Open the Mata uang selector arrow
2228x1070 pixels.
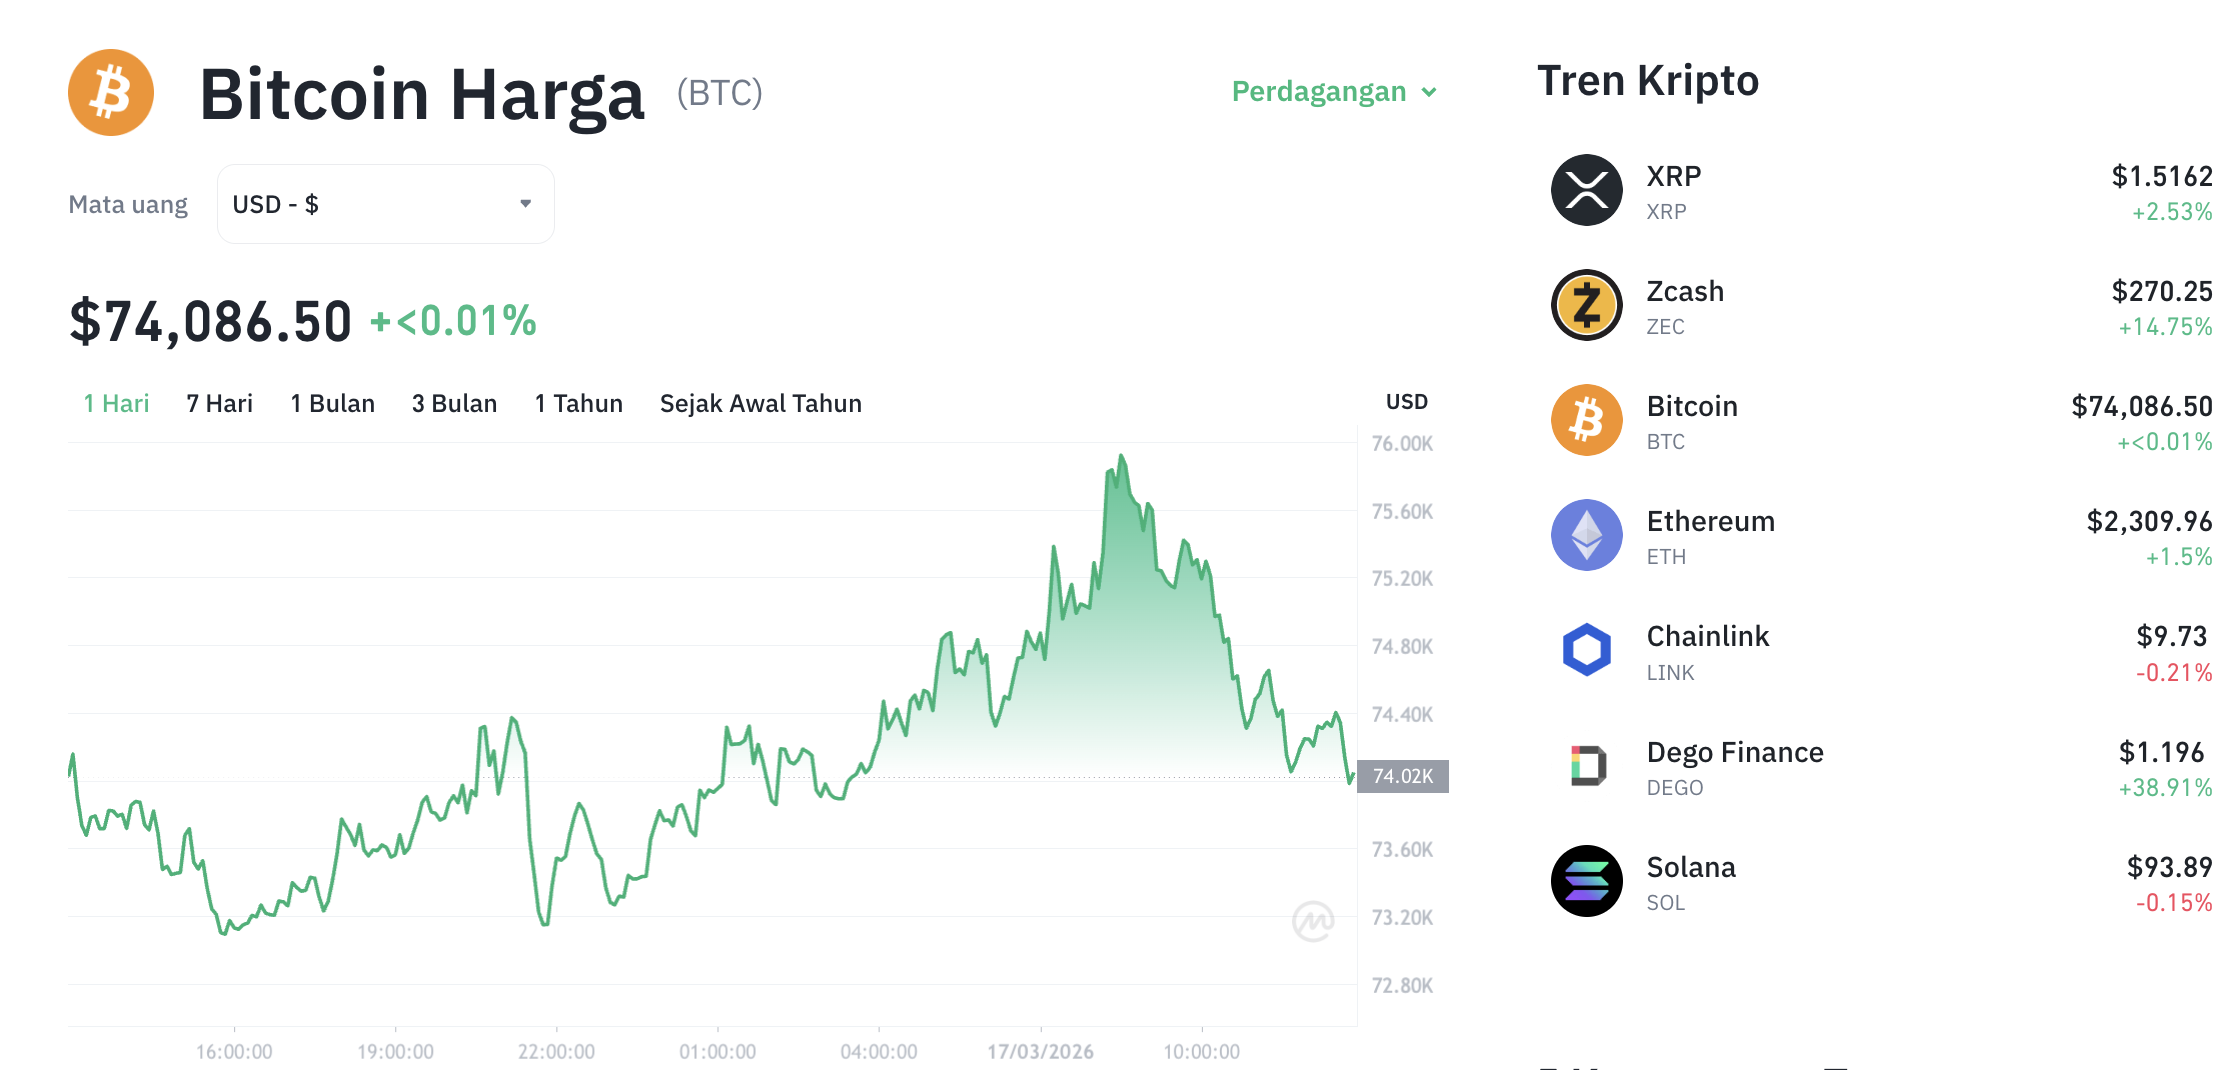click(x=524, y=204)
